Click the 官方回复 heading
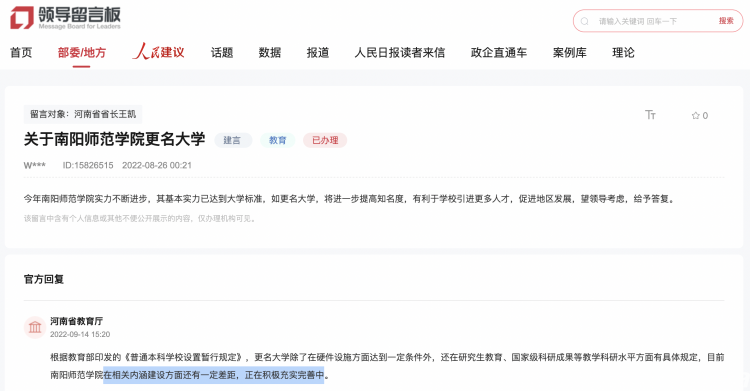 click(44, 279)
